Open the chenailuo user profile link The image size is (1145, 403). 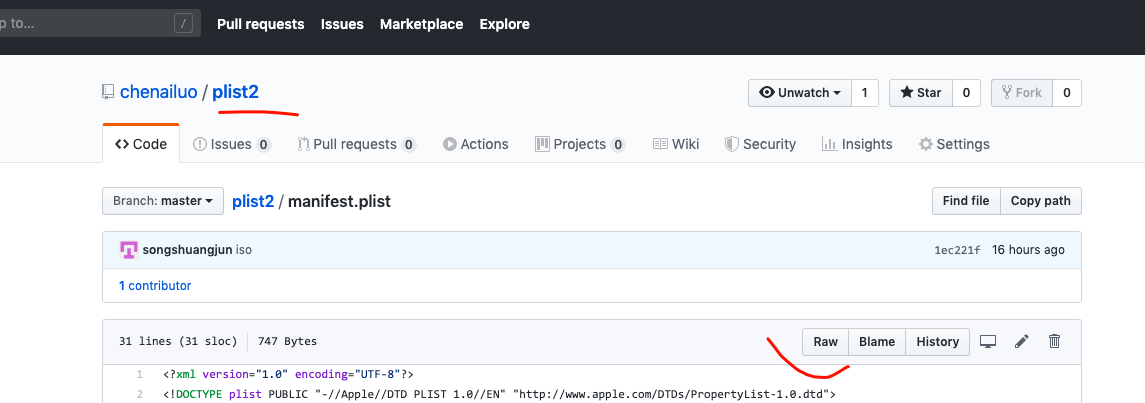(x=158, y=92)
